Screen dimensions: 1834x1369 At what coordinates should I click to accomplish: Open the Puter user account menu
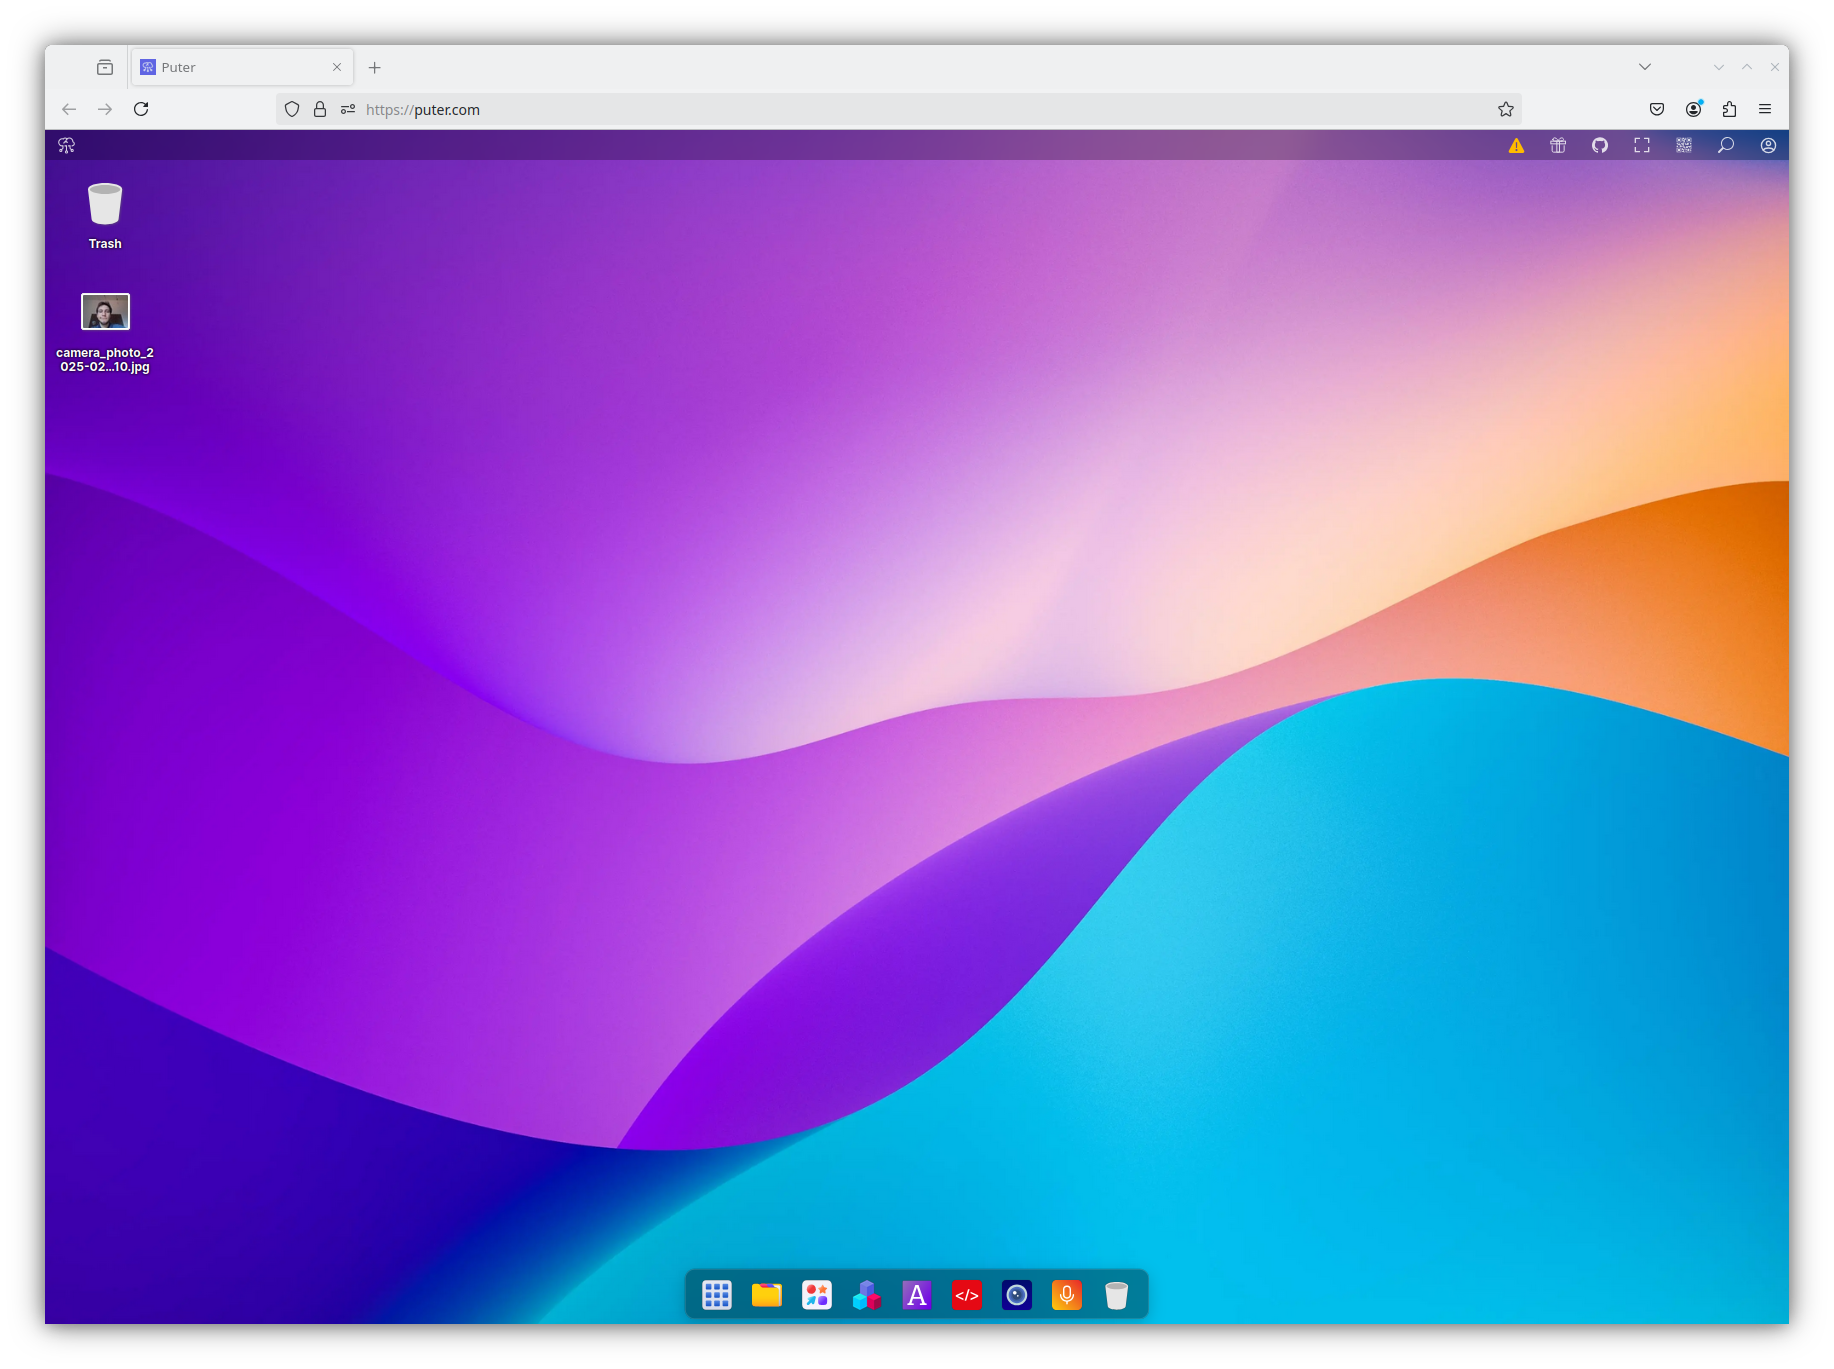[1768, 145]
